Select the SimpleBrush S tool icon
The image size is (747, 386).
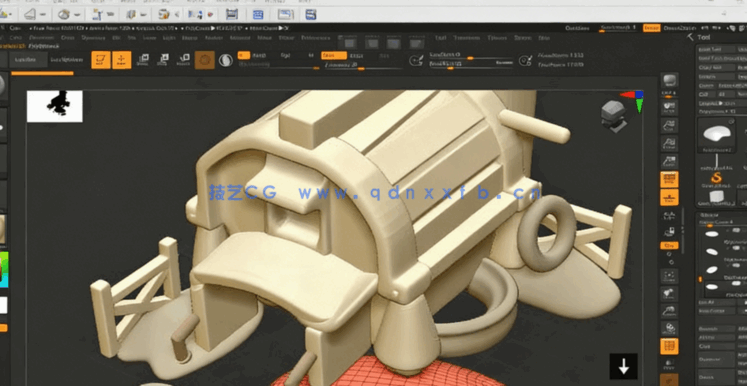(x=716, y=178)
